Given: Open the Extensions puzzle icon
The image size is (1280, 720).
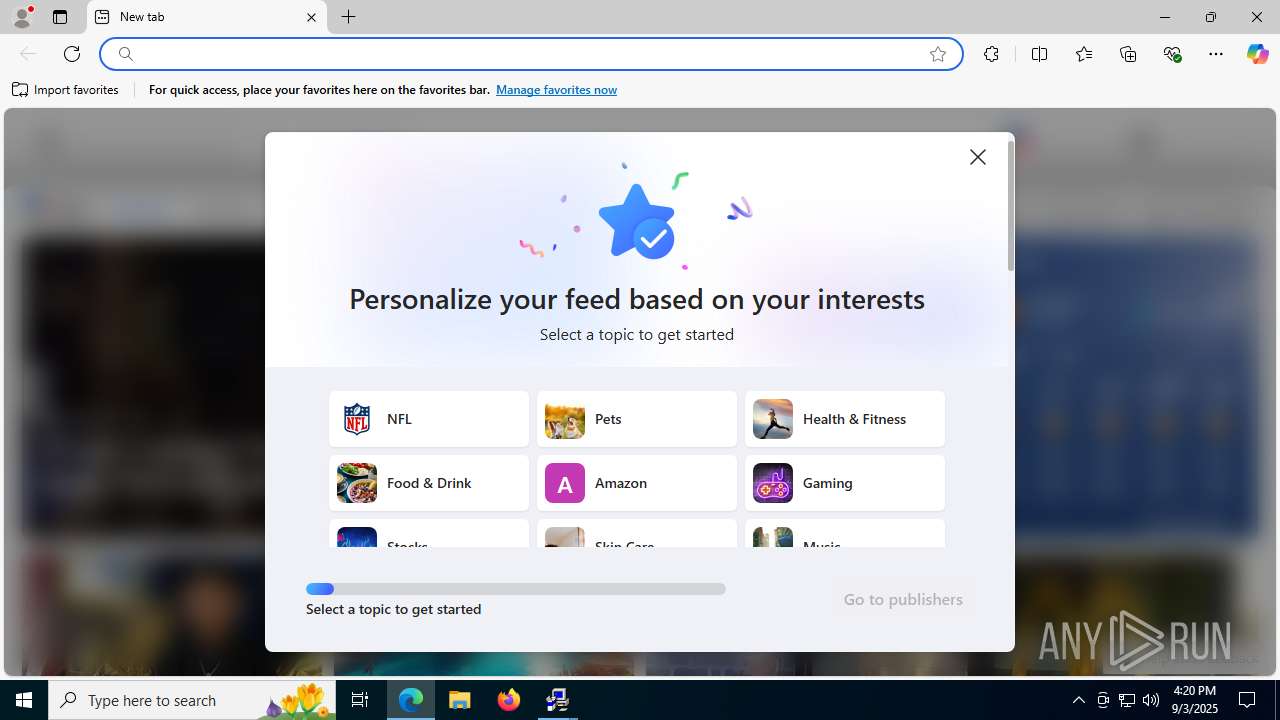Looking at the screenshot, I should [x=991, y=54].
